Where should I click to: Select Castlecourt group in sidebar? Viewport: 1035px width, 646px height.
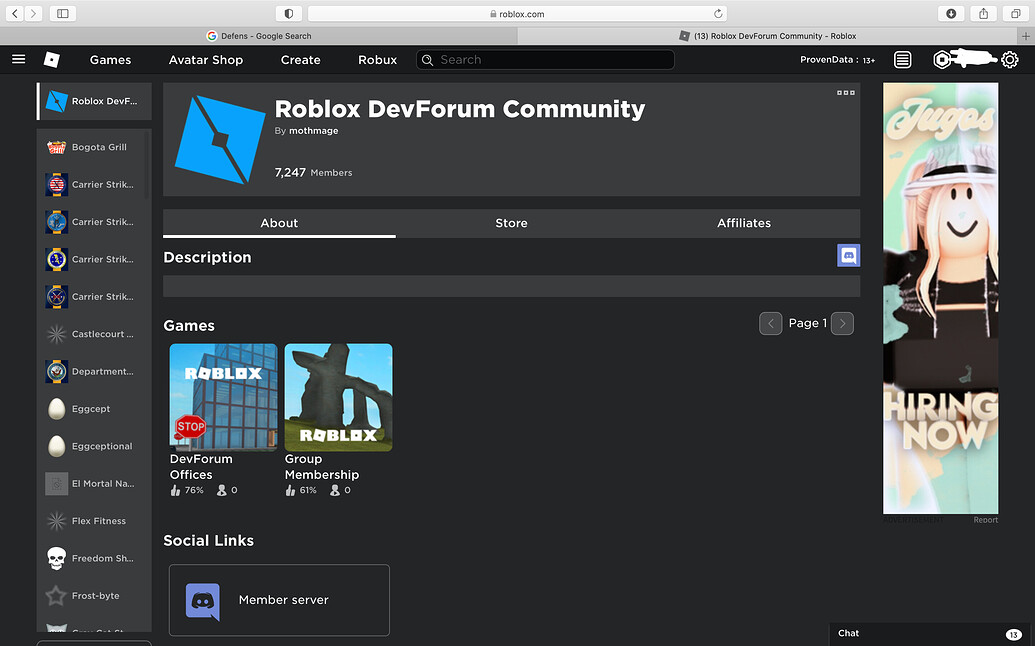(x=94, y=334)
